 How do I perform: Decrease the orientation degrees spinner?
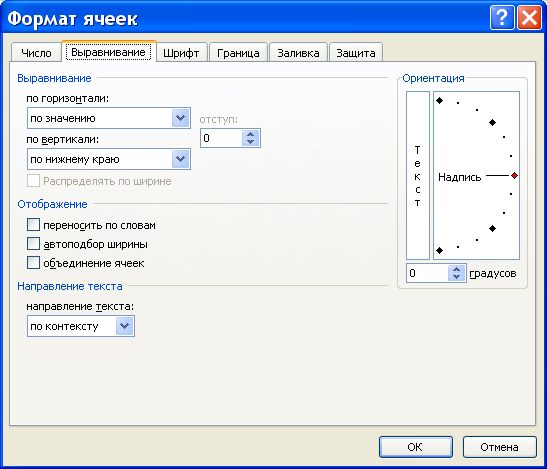(456, 277)
